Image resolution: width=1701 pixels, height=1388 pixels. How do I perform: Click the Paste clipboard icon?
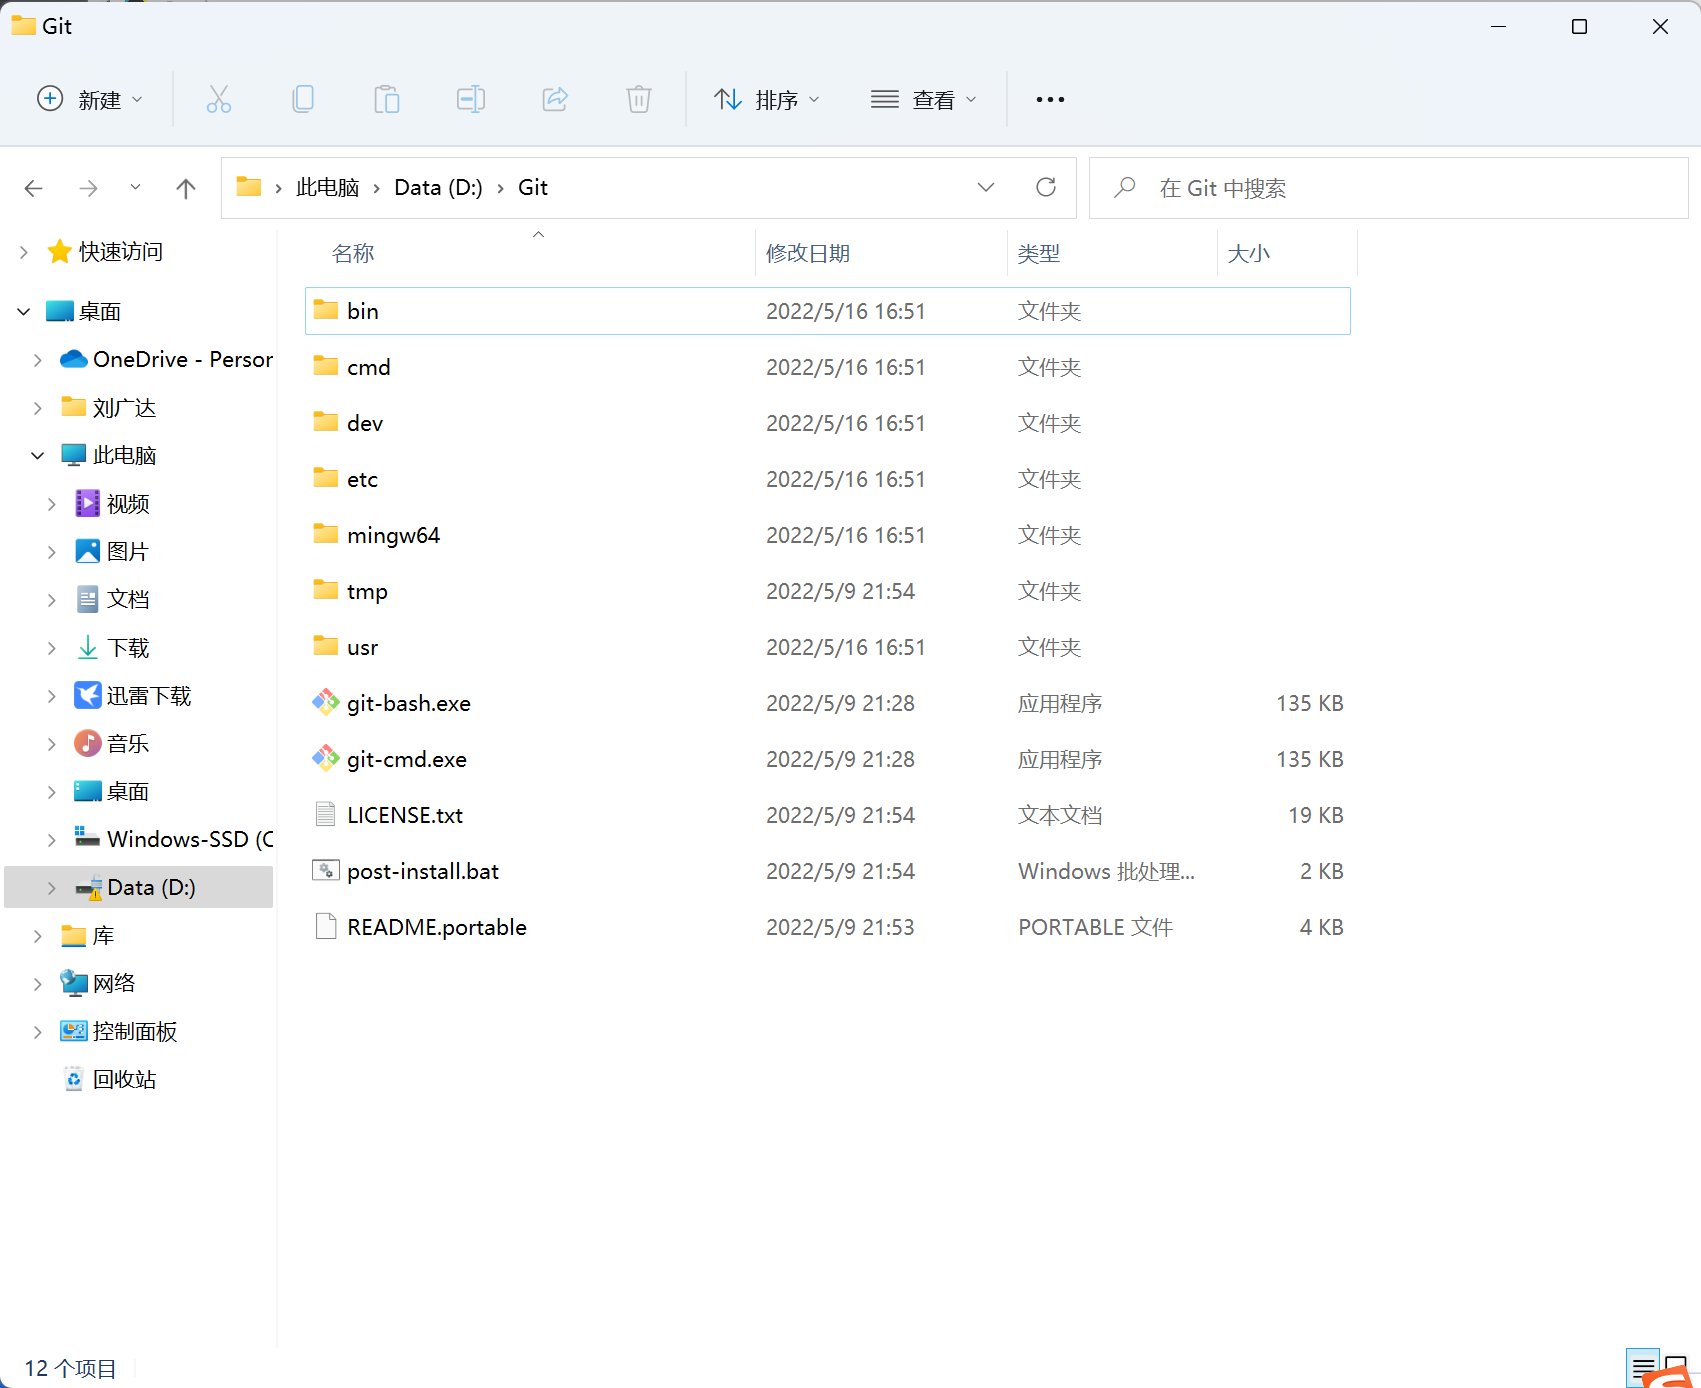click(x=387, y=99)
